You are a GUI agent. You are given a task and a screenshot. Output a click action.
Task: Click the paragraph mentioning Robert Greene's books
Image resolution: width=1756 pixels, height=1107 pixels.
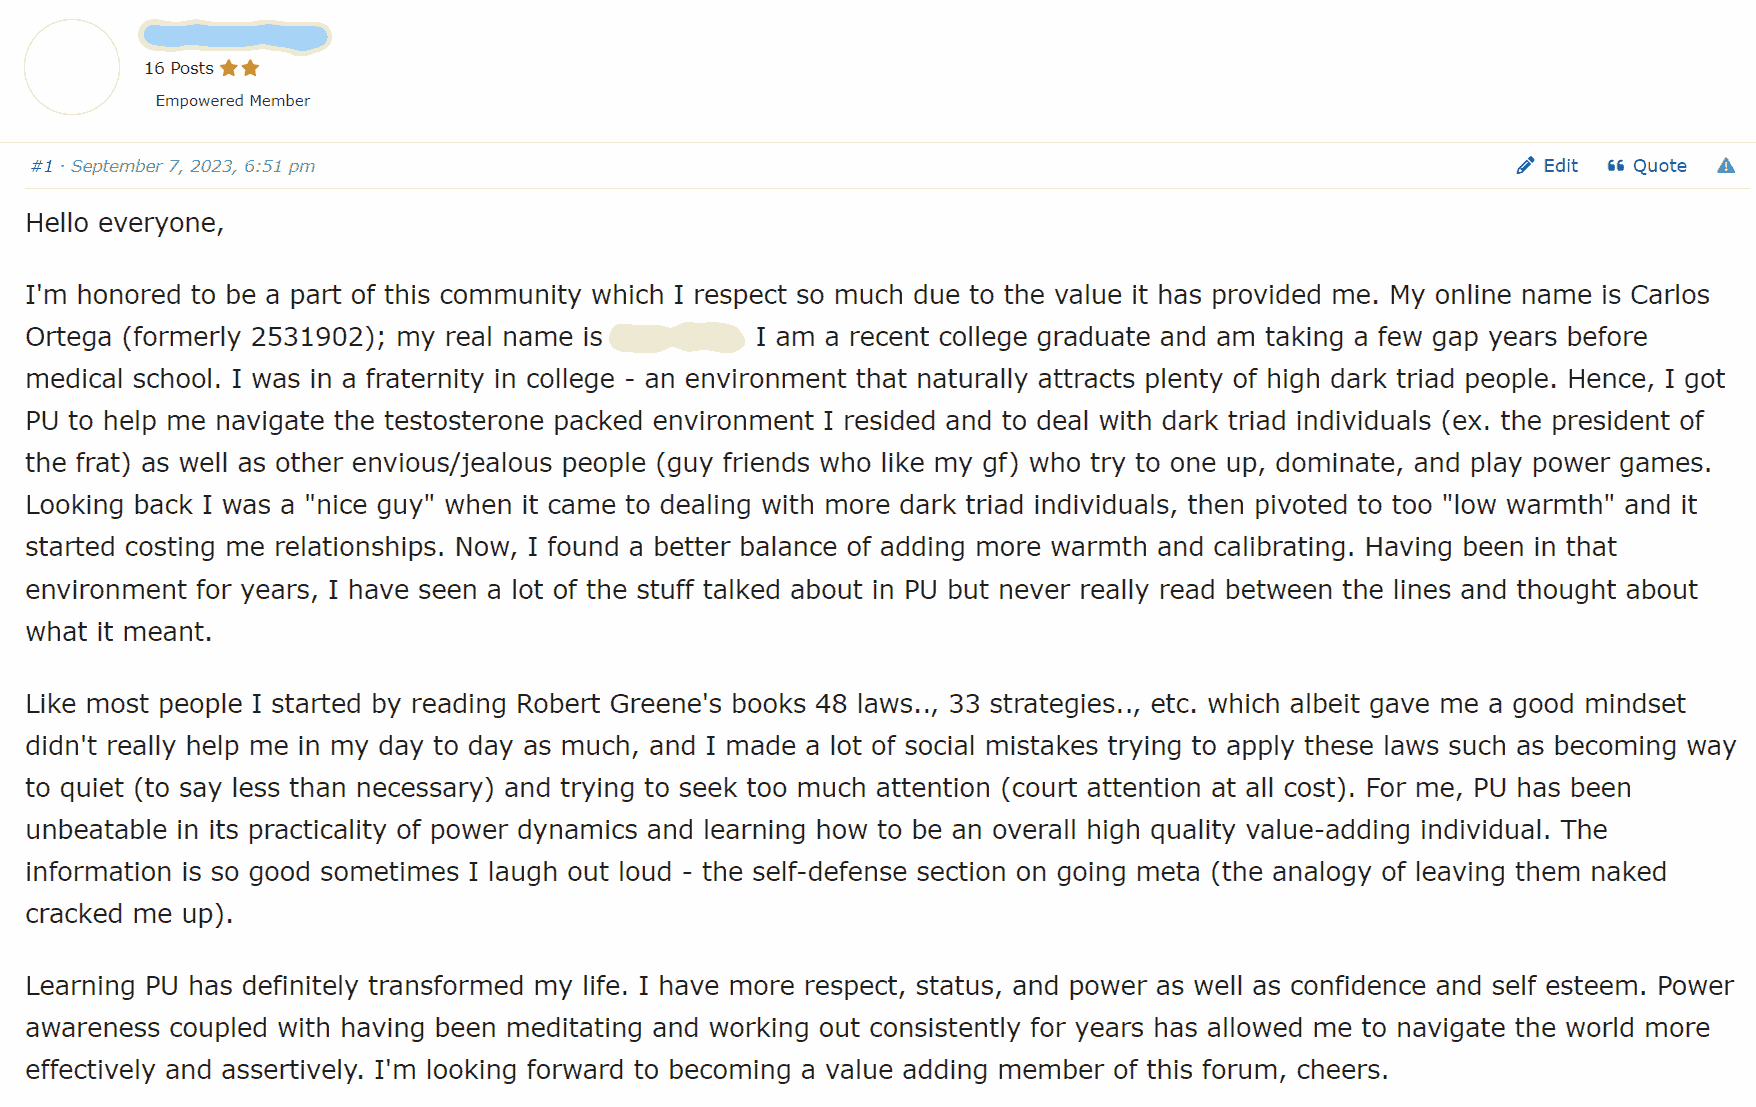(880, 808)
